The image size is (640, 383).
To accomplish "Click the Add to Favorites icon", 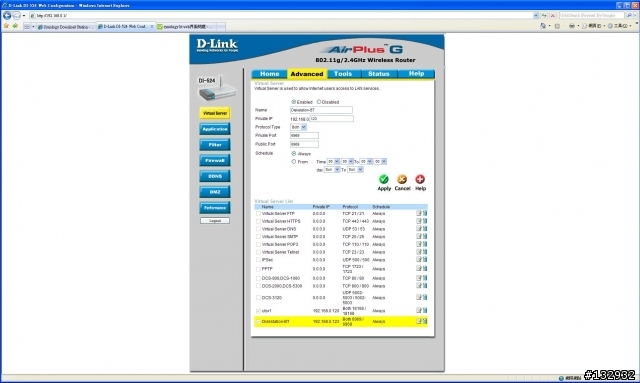I will click(15, 26).
